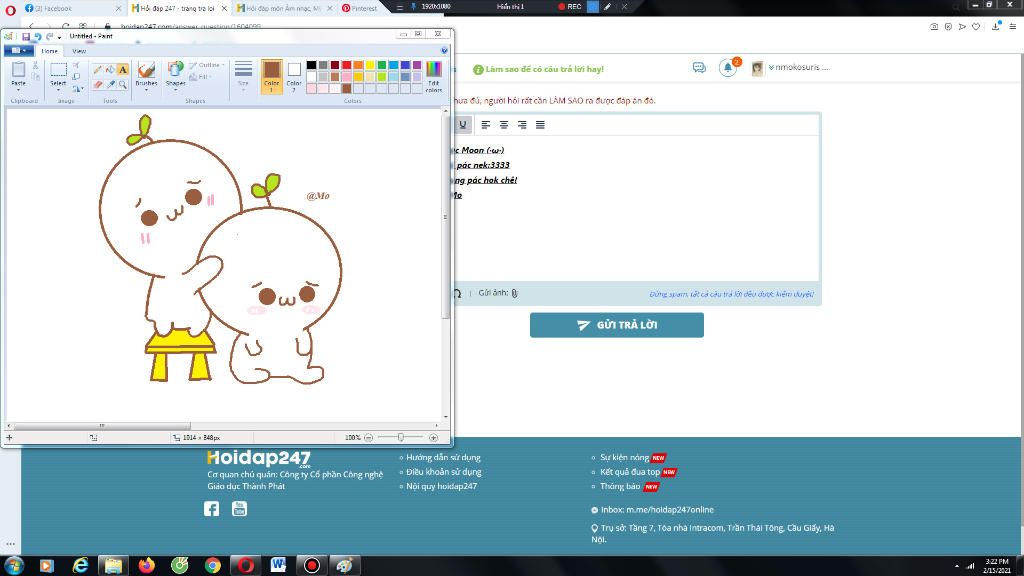Click the Cut scissors icon

point(35,66)
